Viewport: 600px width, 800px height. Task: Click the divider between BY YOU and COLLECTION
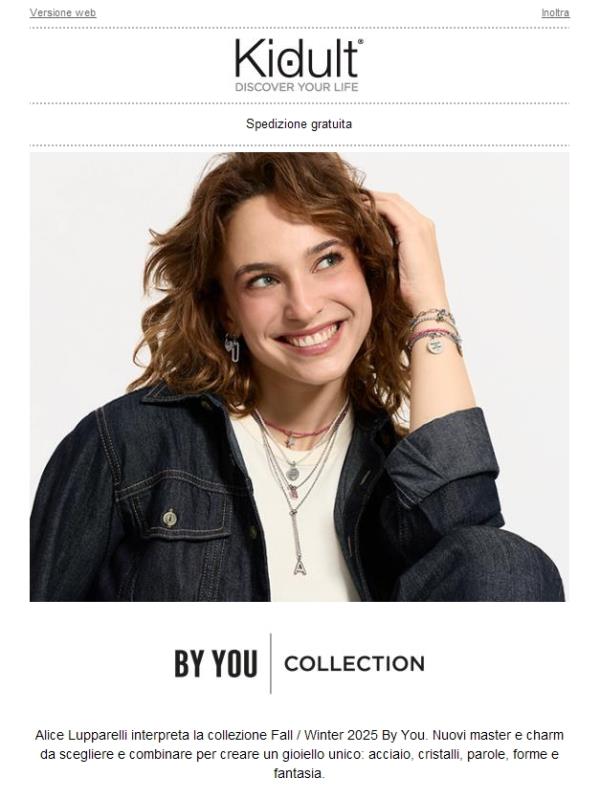tap(270, 663)
